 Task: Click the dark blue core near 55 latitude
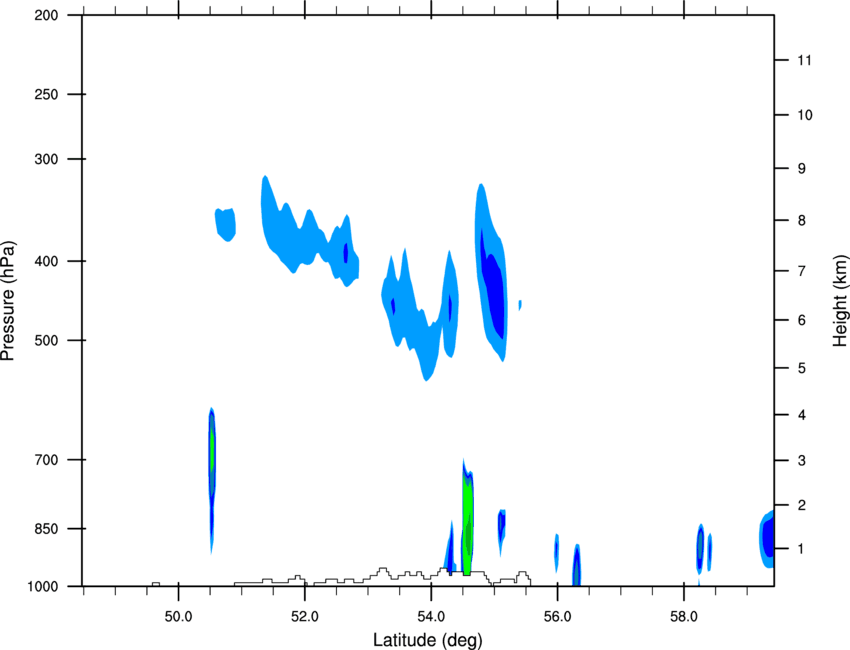click(494, 295)
